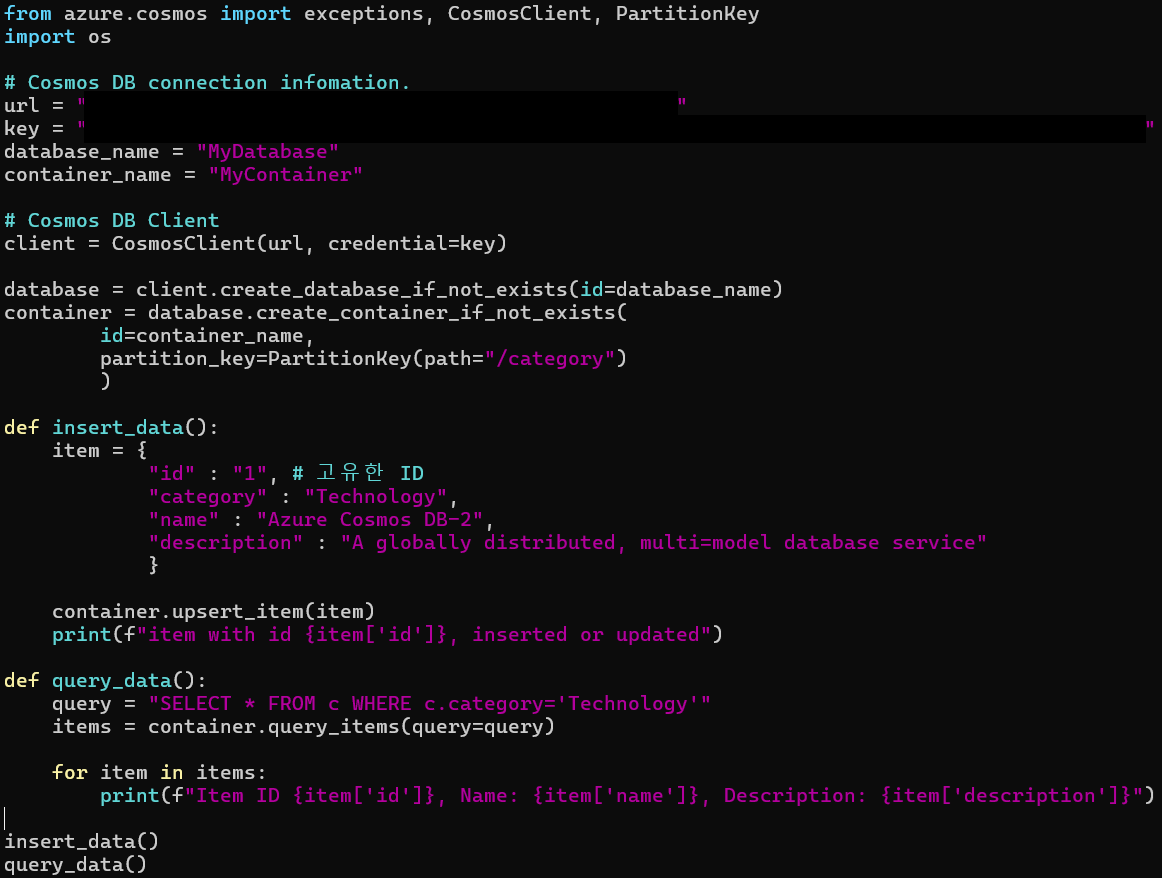Click the 'container.query_items(query=query)' call
Screen dimensions: 1162x878
coord(351,726)
